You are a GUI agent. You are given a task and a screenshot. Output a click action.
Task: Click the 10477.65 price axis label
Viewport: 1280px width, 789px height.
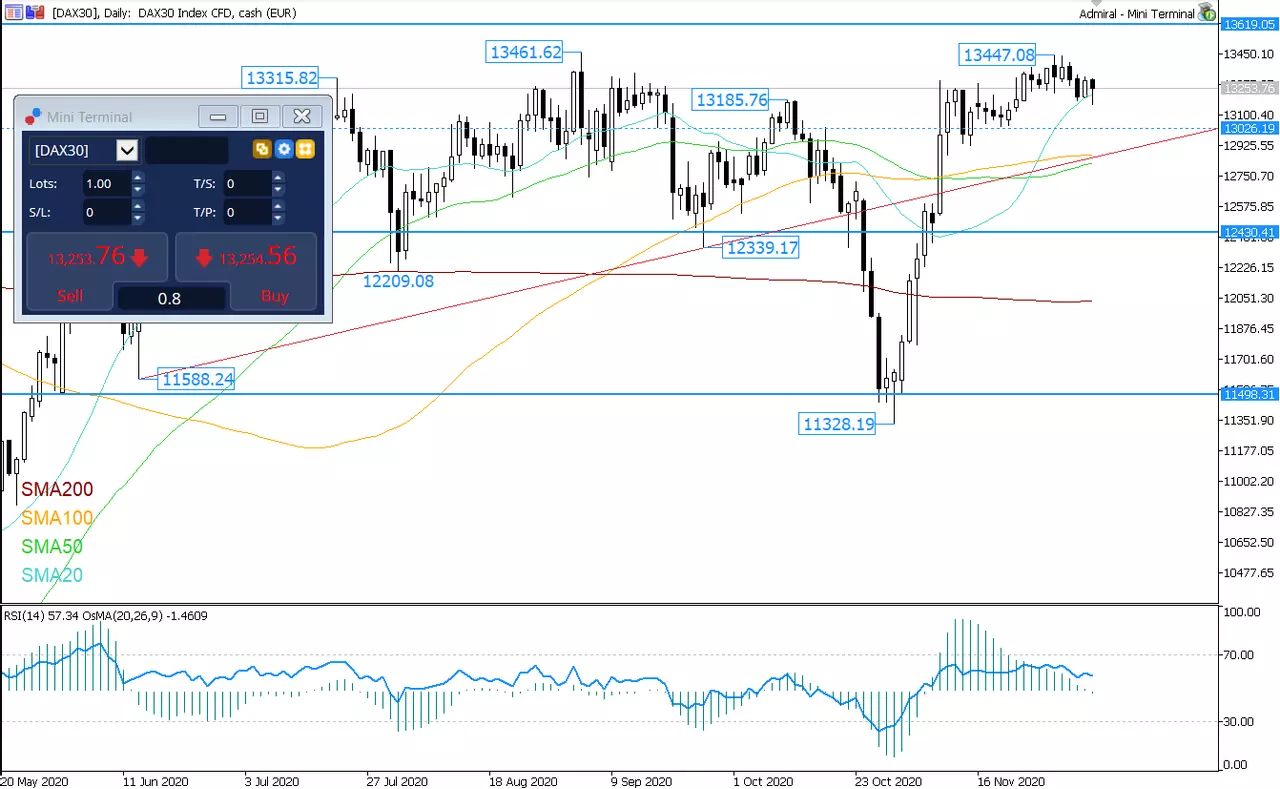tap(1249, 573)
